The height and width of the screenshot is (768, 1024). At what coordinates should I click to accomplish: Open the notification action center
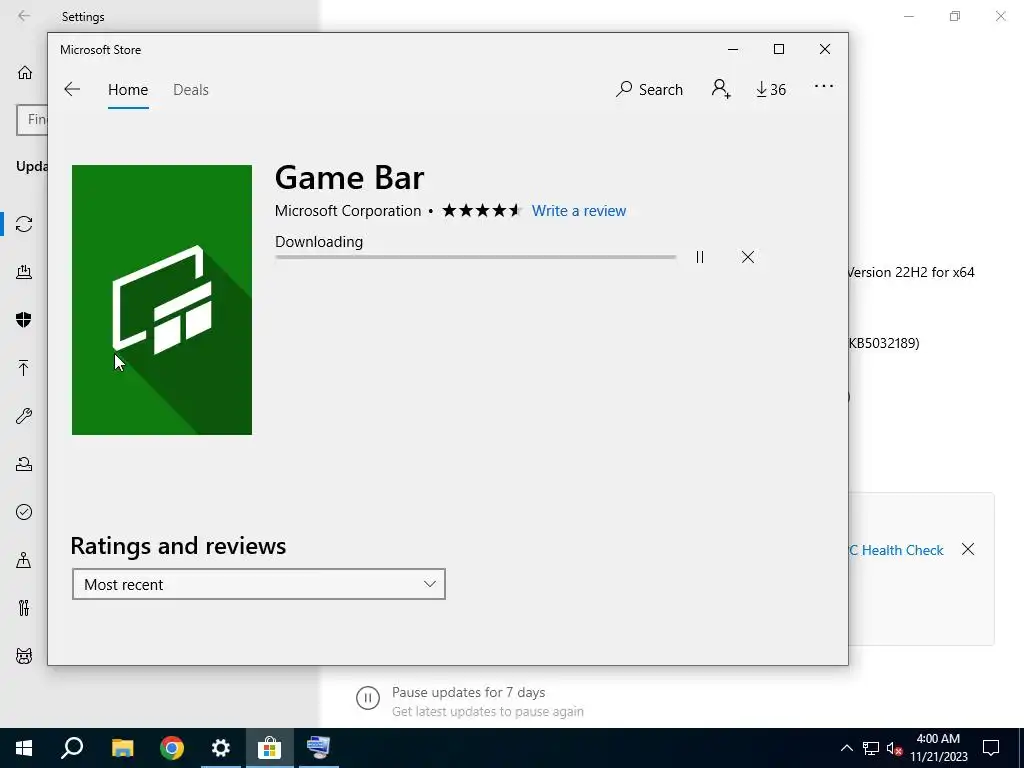point(991,748)
